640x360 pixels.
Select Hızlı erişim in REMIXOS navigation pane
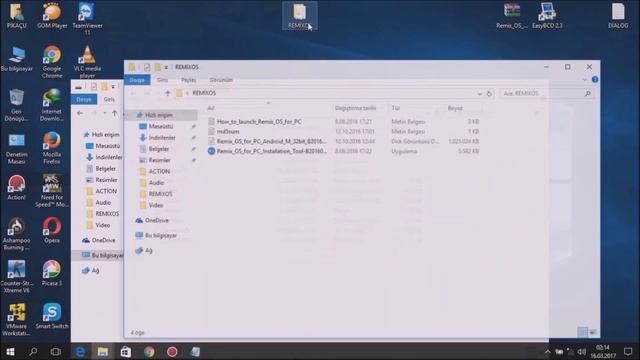(x=159, y=115)
